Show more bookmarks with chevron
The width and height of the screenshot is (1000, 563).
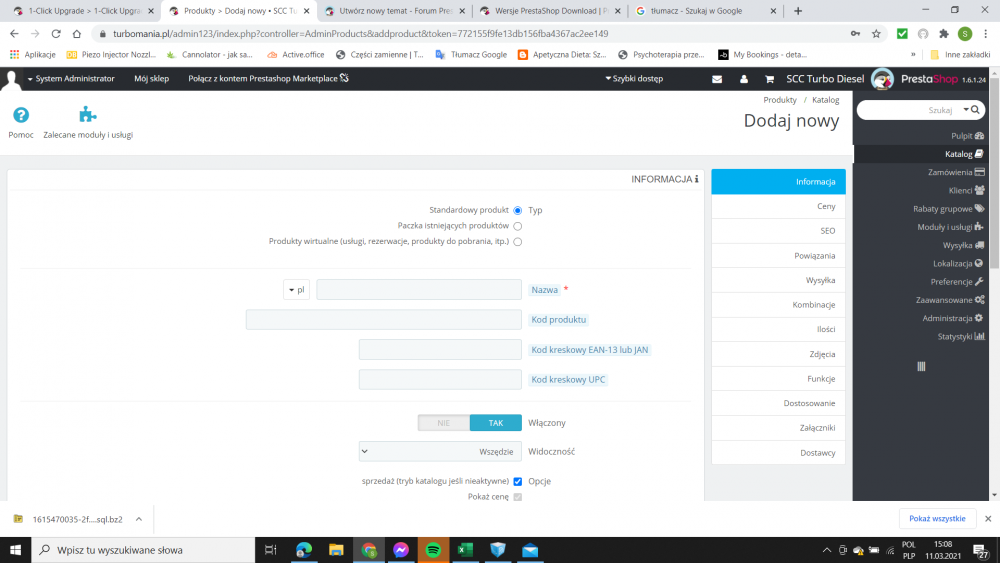pyautogui.click(x=913, y=55)
